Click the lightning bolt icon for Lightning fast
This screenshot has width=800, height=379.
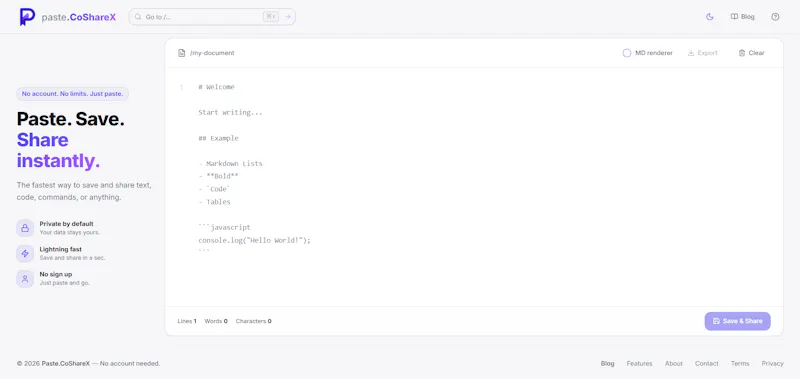pyautogui.click(x=25, y=254)
